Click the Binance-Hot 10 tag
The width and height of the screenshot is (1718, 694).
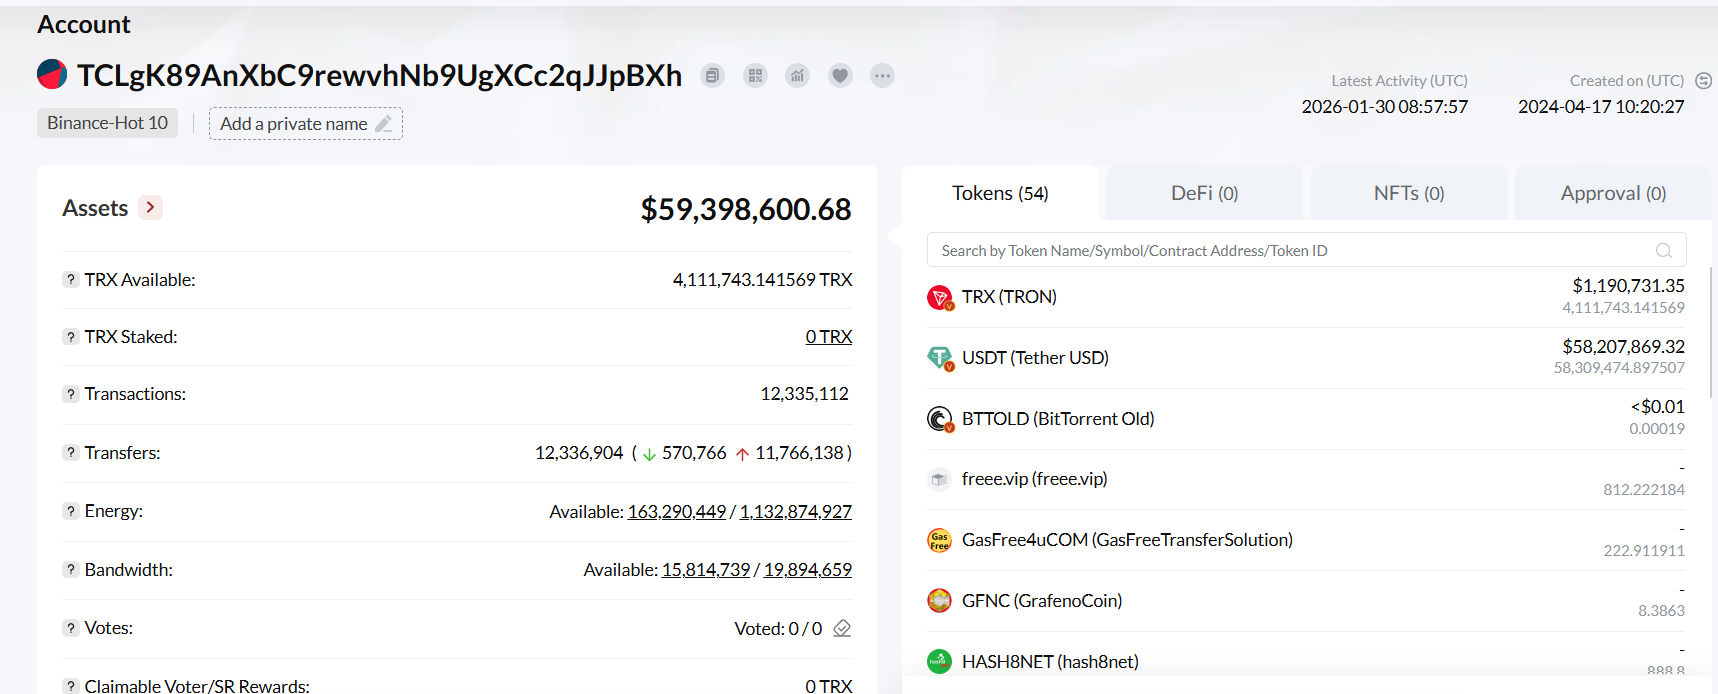[x=108, y=123]
